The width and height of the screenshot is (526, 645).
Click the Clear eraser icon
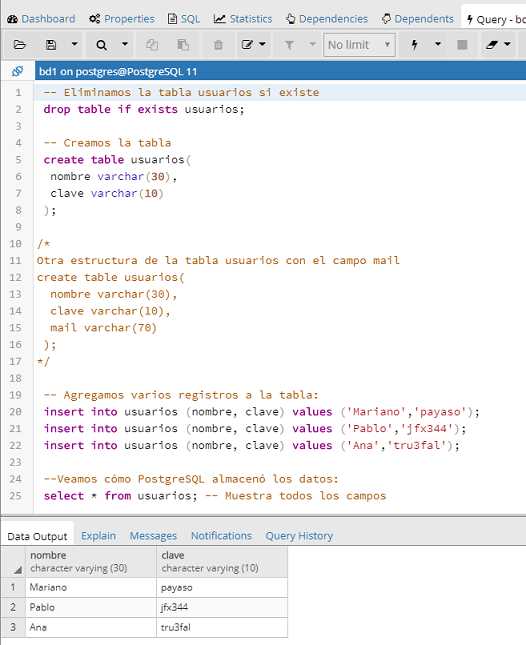pyautogui.click(x=491, y=45)
